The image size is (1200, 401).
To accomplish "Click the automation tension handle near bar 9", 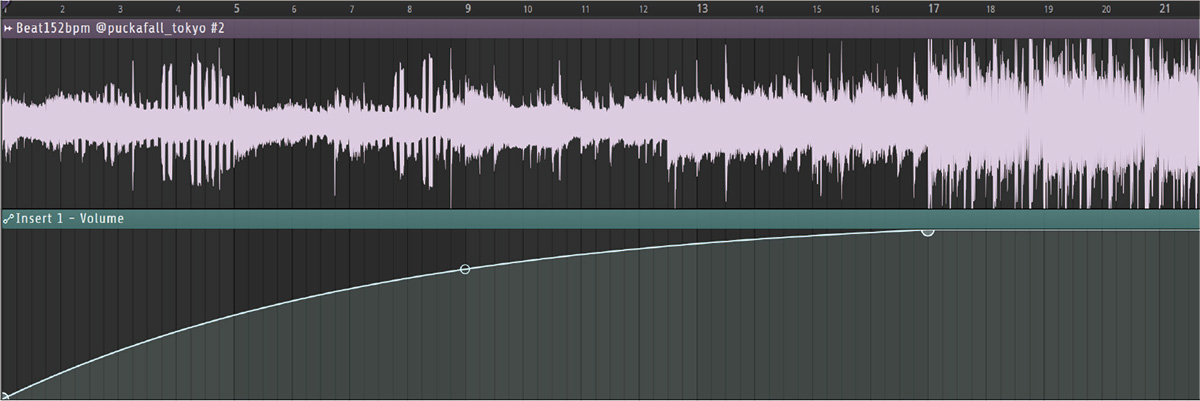I will (464, 269).
